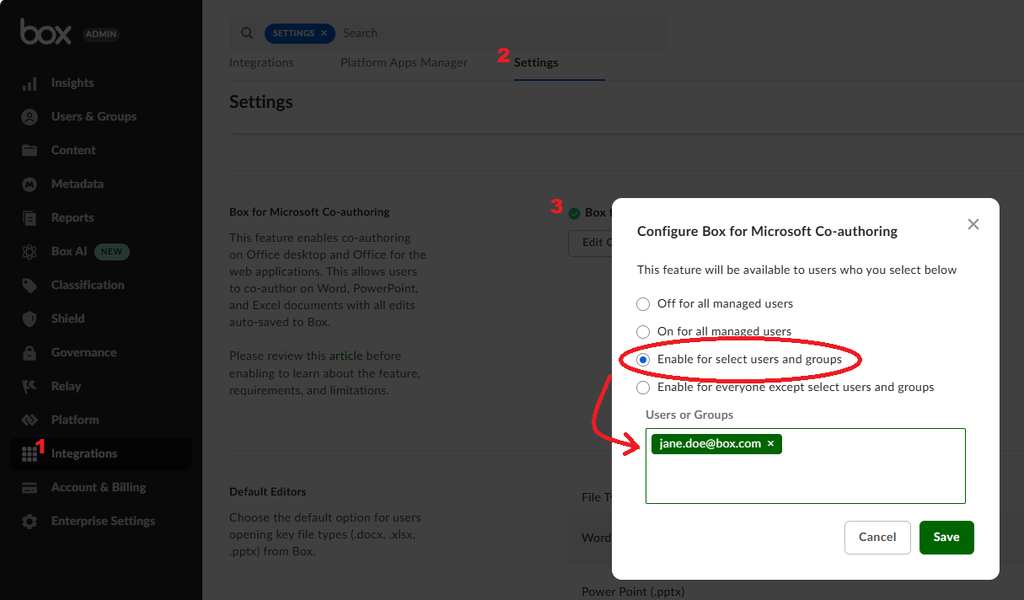Switch to the Integrations tab
The width and height of the screenshot is (1024, 600).
(261, 63)
